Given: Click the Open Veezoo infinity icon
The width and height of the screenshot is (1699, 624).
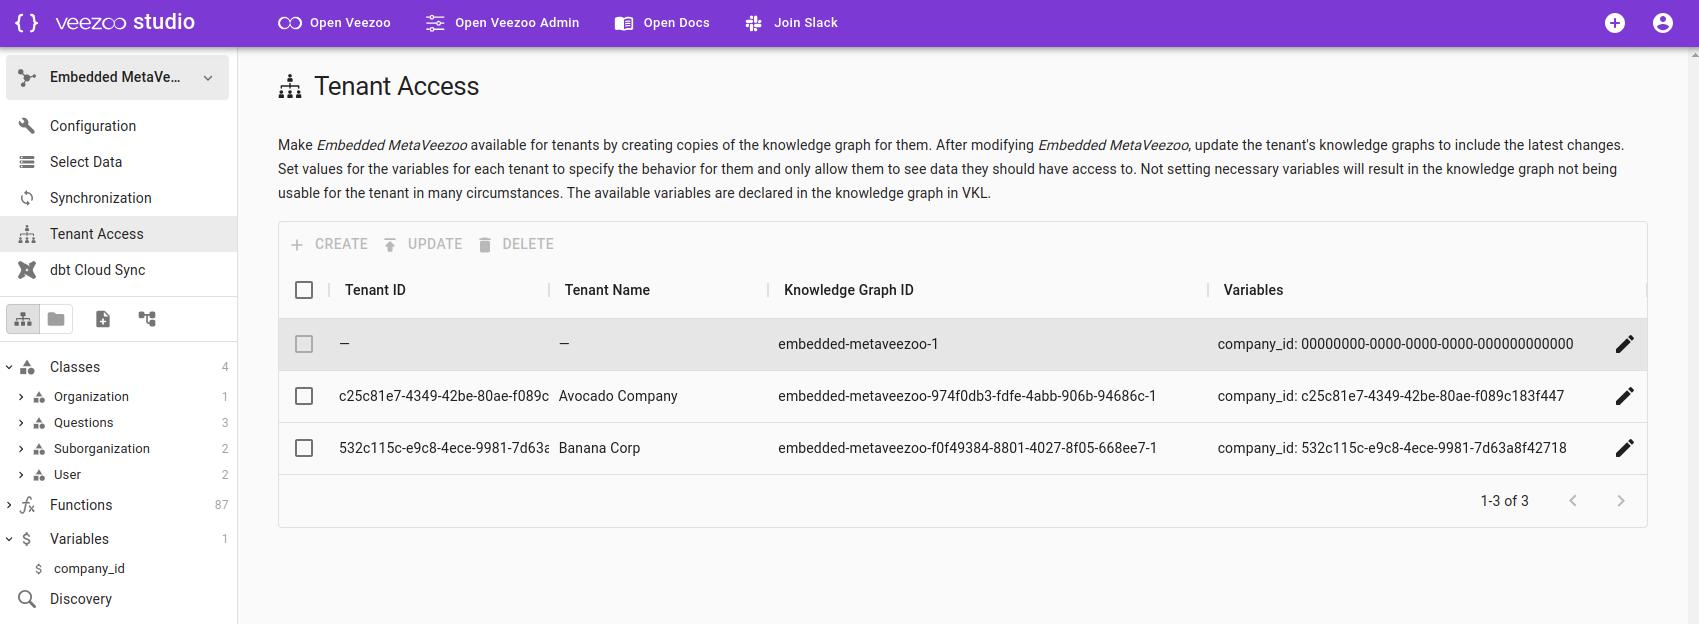Looking at the screenshot, I should [290, 23].
